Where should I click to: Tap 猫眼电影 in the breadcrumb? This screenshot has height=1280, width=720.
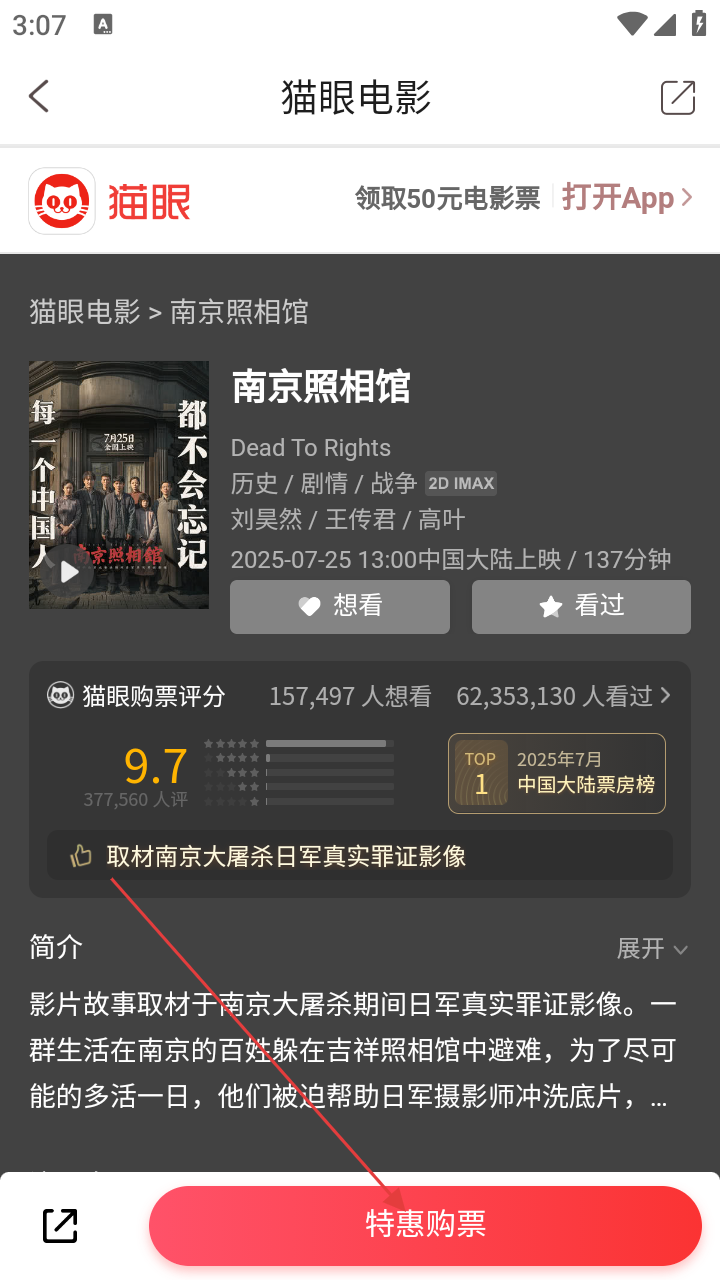[x=85, y=312]
